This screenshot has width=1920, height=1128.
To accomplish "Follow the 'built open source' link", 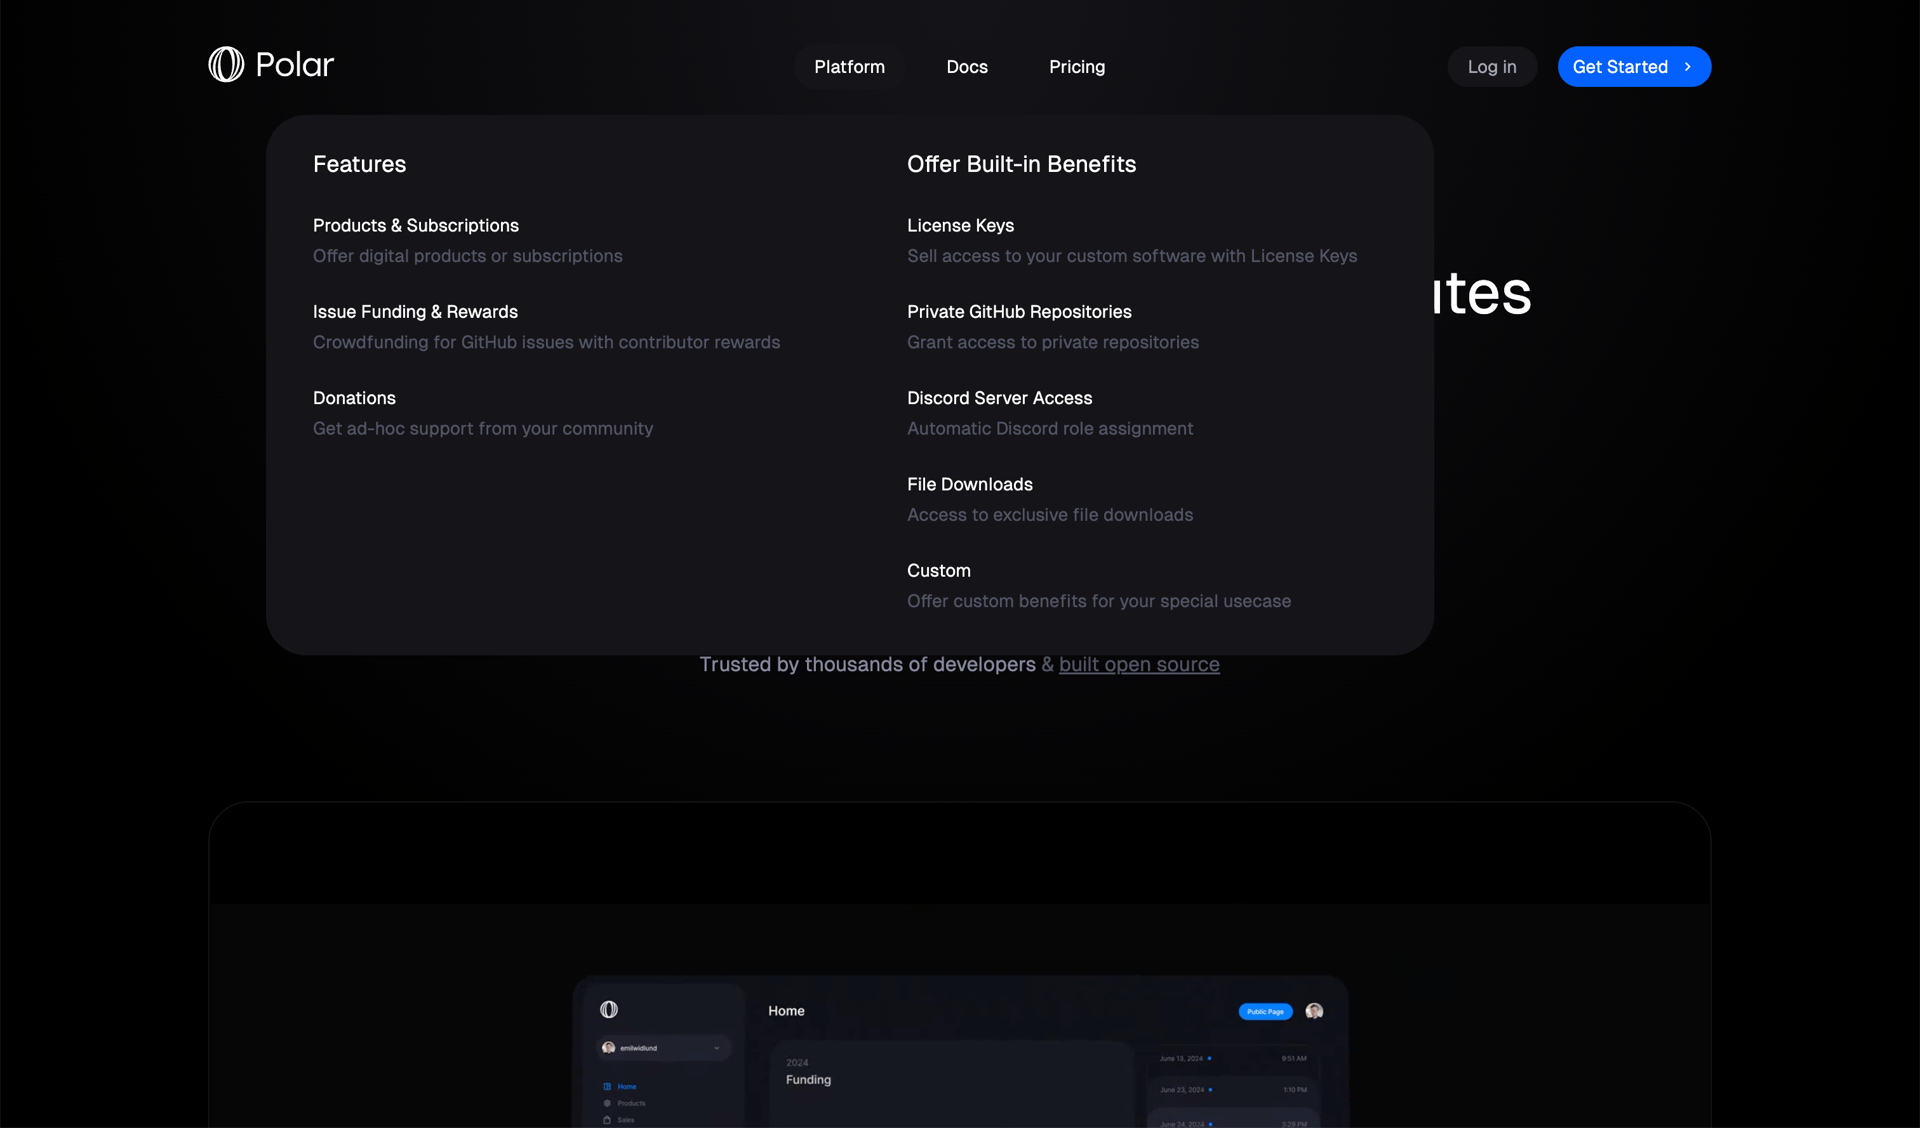I will click(x=1139, y=664).
